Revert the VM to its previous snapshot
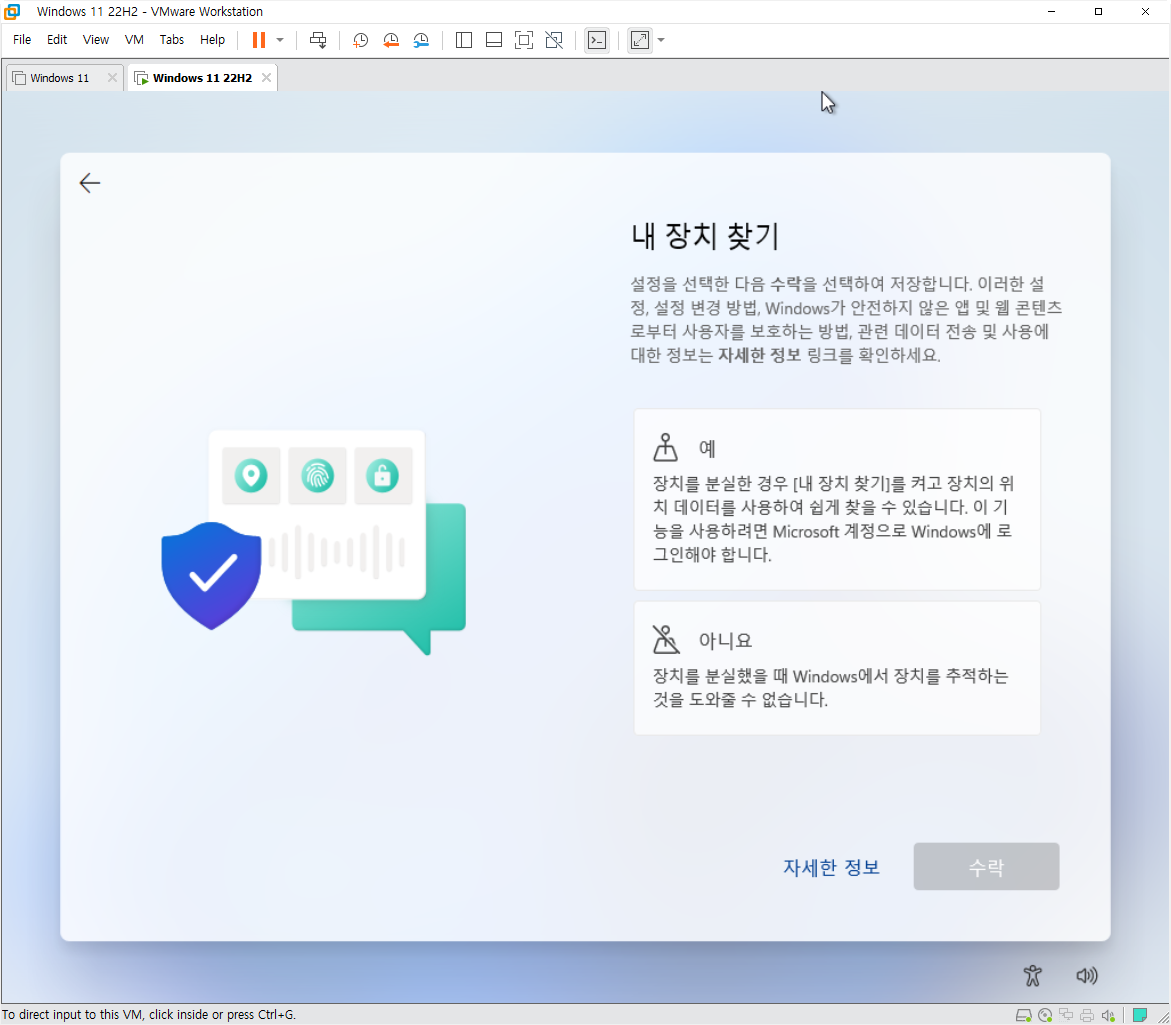1171x1025 pixels. (x=391, y=40)
